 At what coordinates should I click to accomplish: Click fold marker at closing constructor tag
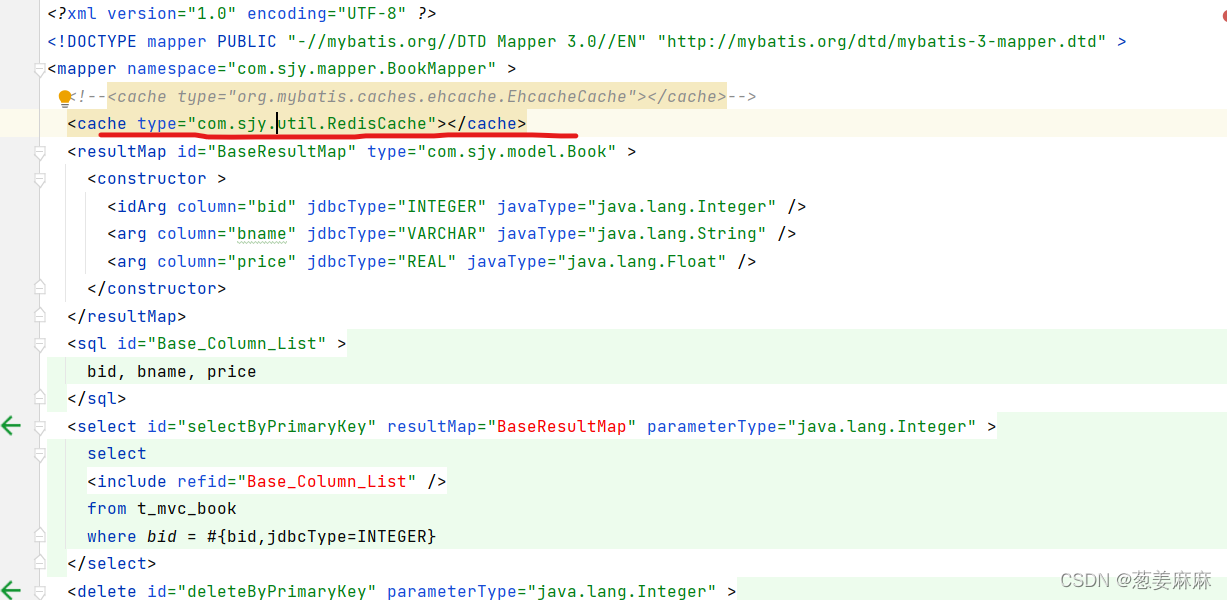point(40,288)
